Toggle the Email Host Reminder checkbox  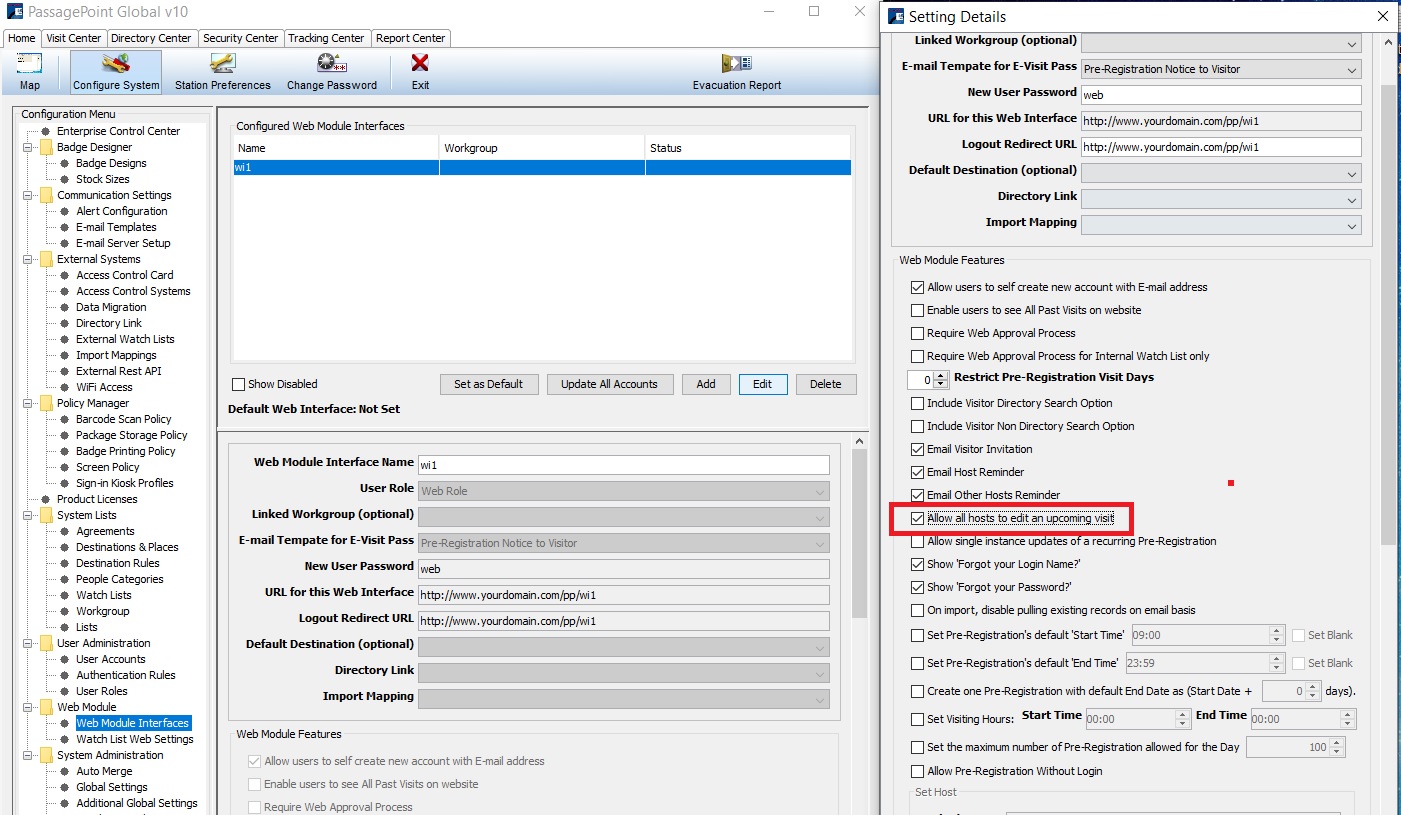click(x=917, y=472)
